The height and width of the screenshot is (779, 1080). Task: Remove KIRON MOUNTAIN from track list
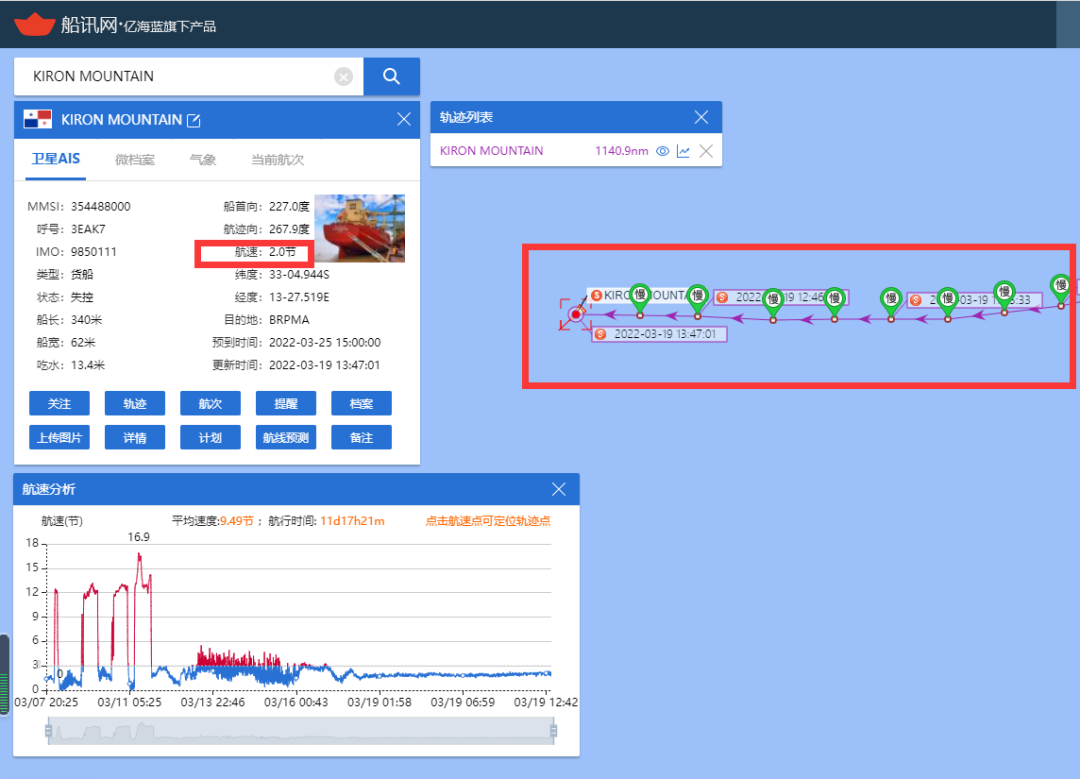[706, 151]
